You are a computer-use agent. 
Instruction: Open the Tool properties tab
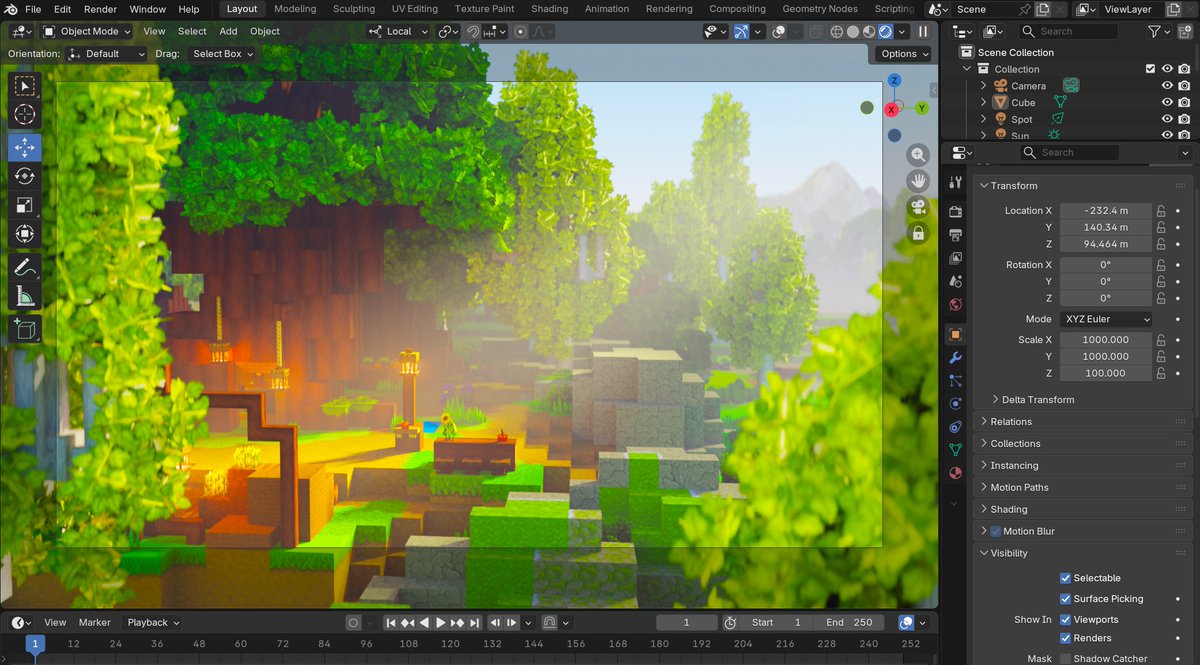click(x=955, y=182)
